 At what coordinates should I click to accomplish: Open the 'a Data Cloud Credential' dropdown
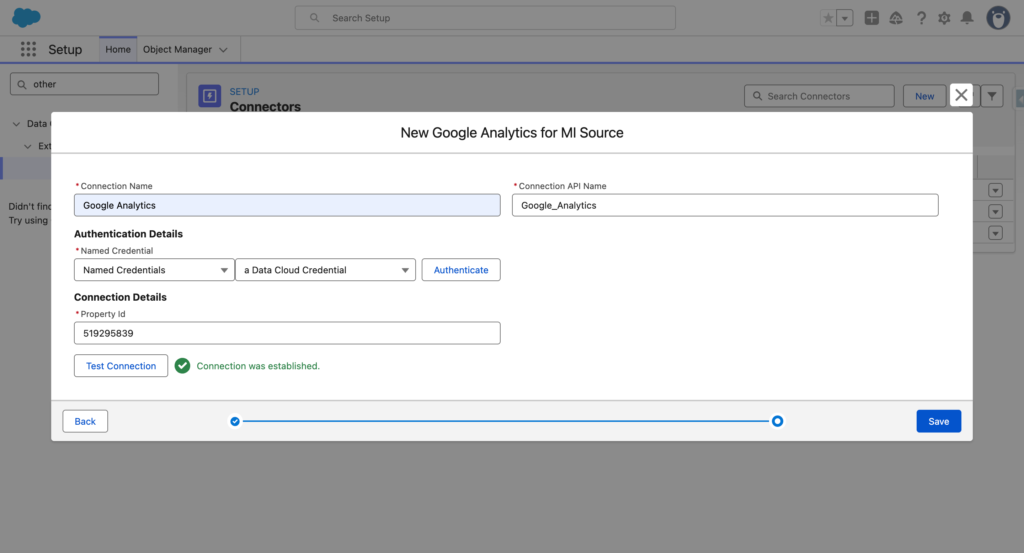pos(325,270)
